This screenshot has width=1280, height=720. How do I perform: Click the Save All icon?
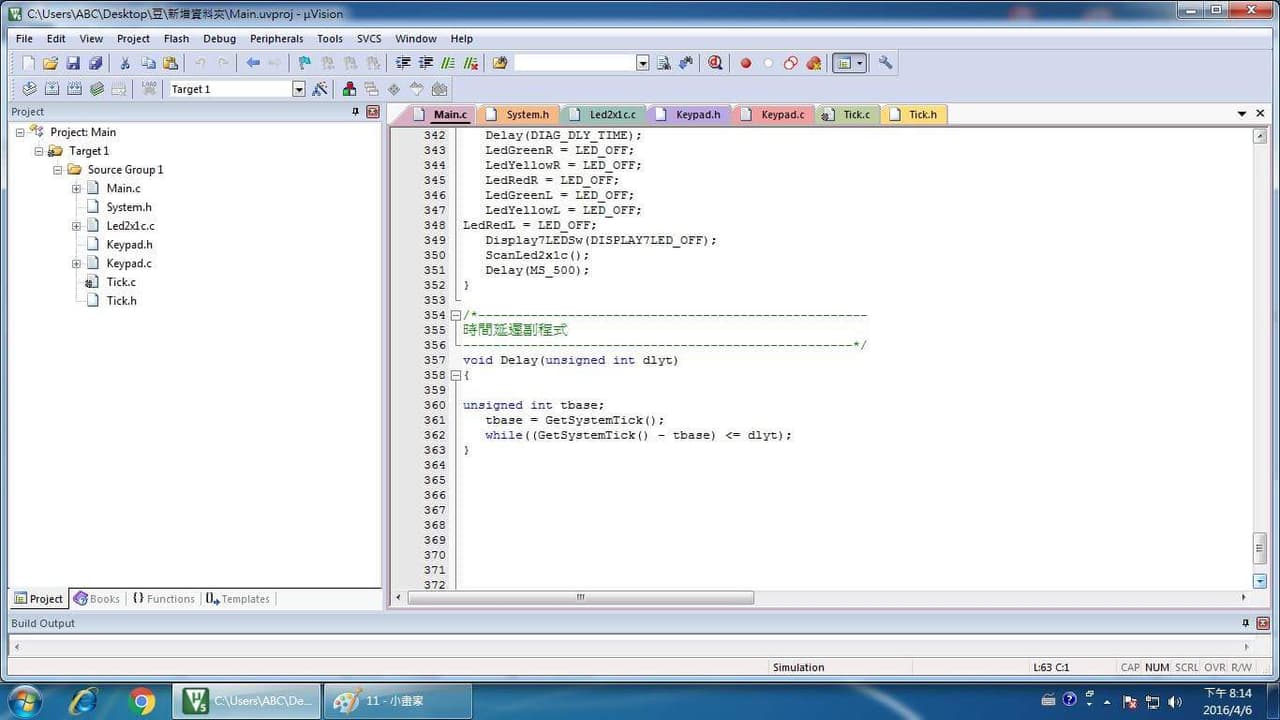(95, 63)
